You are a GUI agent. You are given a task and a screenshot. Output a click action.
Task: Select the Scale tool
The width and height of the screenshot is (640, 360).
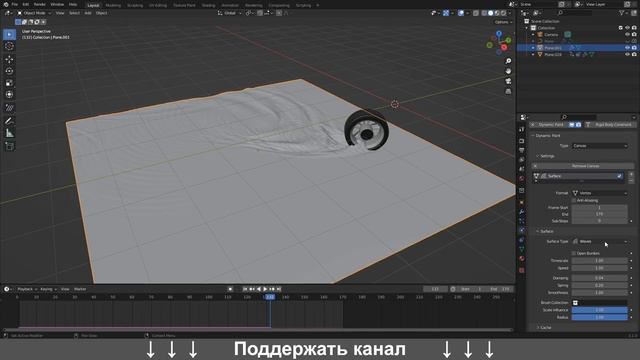pyautogui.click(x=9, y=83)
